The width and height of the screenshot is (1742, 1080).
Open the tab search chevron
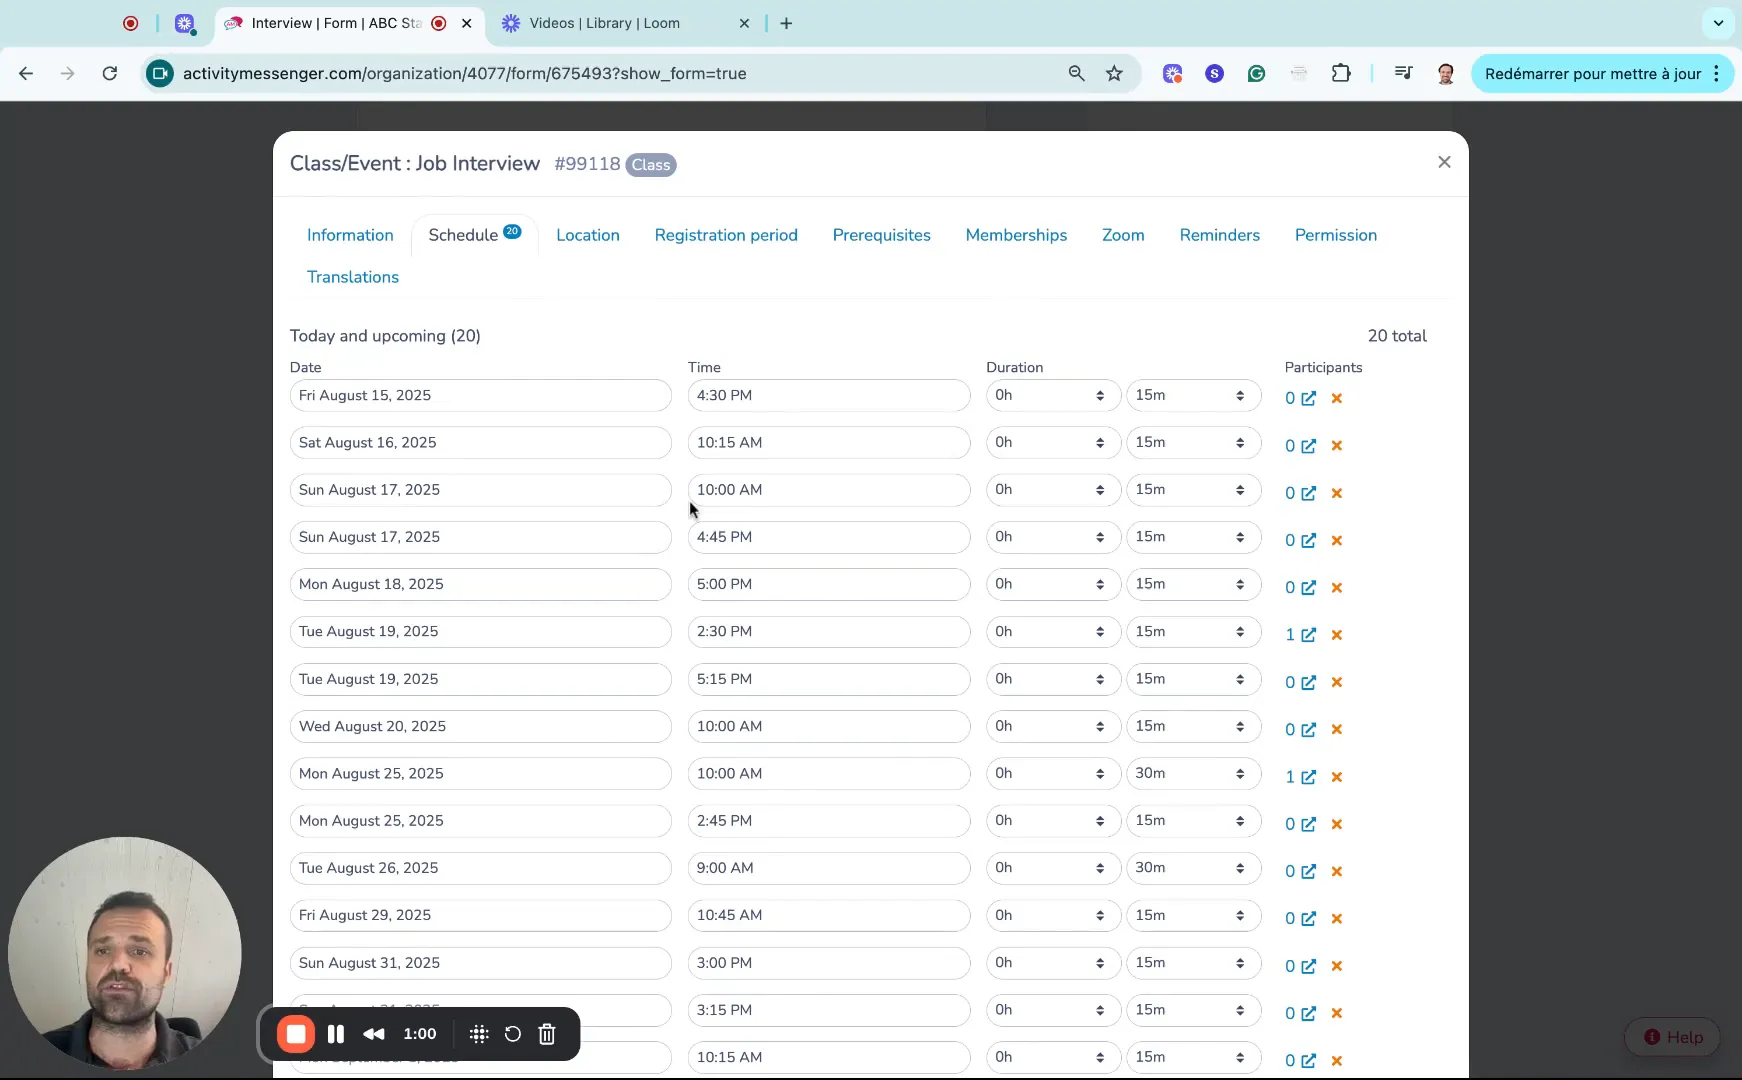(1718, 23)
